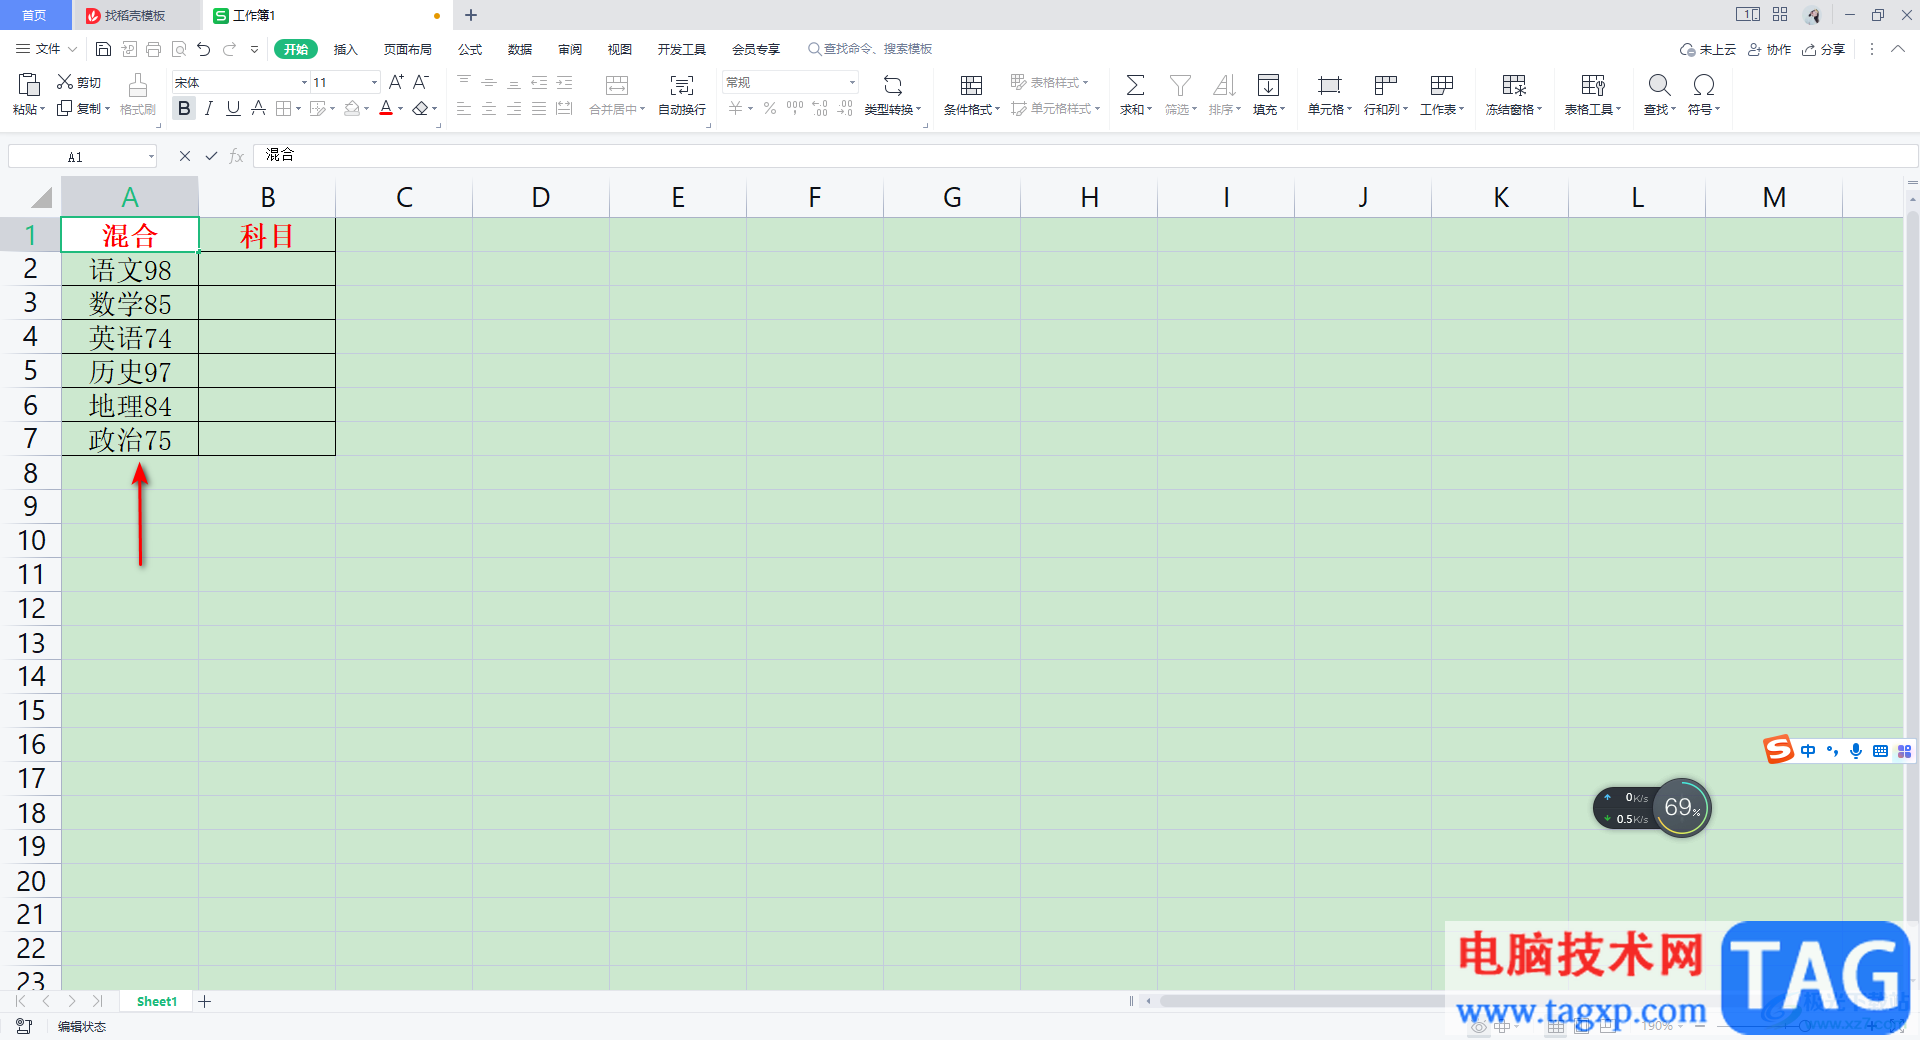The width and height of the screenshot is (1920, 1040).
Task: Toggle strikethrough text formatting
Action: pos(258,108)
